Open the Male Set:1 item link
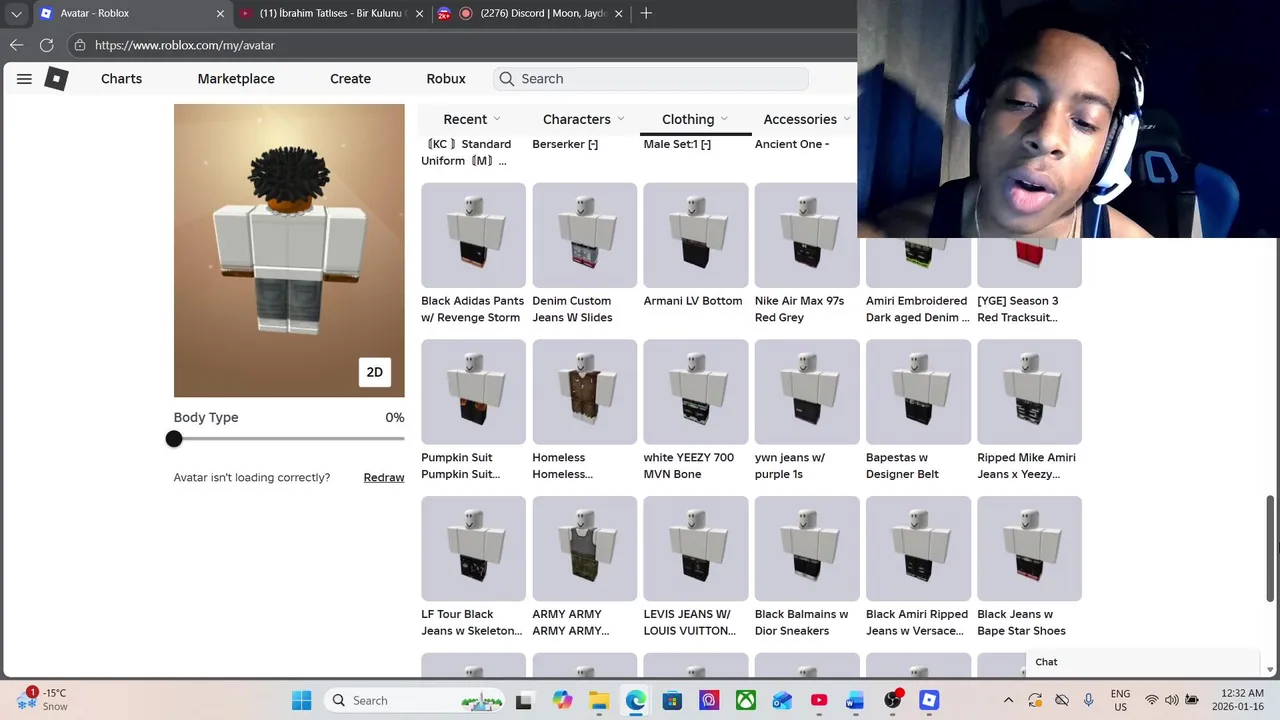Image resolution: width=1280 pixels, height=720 pixels. 677,144
